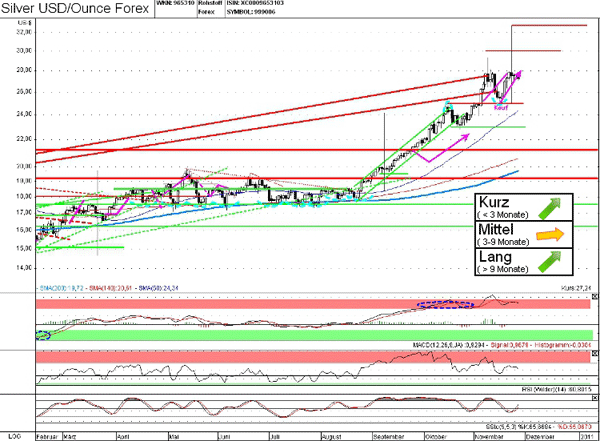Click the magenta arrow near price peak
600x441 pixels.
515,75
